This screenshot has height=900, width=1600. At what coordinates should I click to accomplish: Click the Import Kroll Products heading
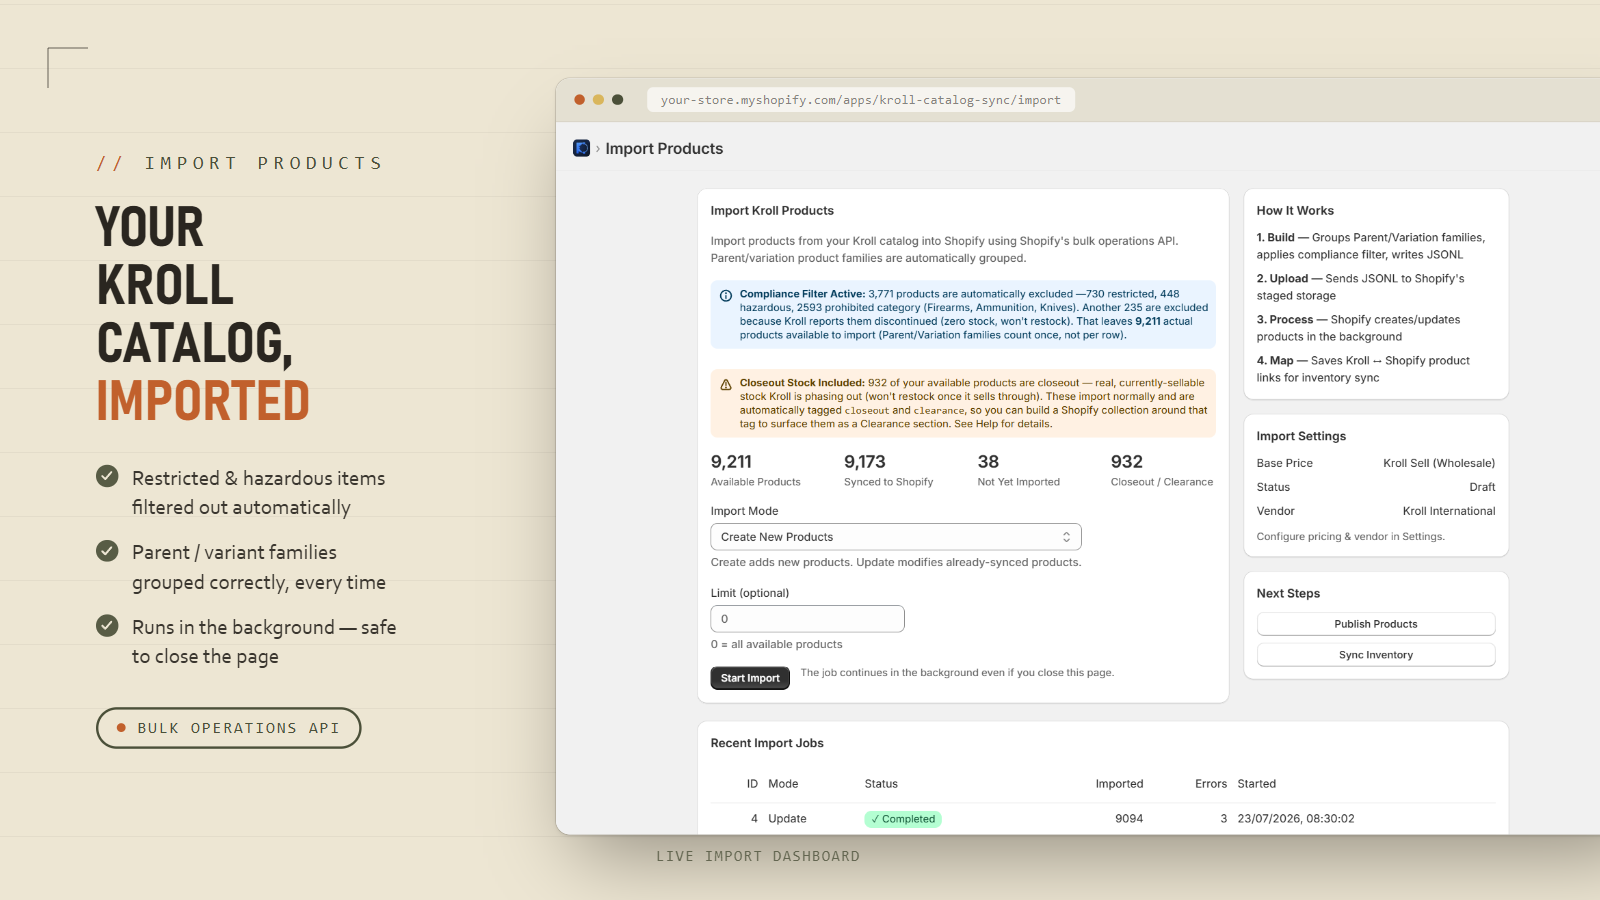tap(772, 211)
